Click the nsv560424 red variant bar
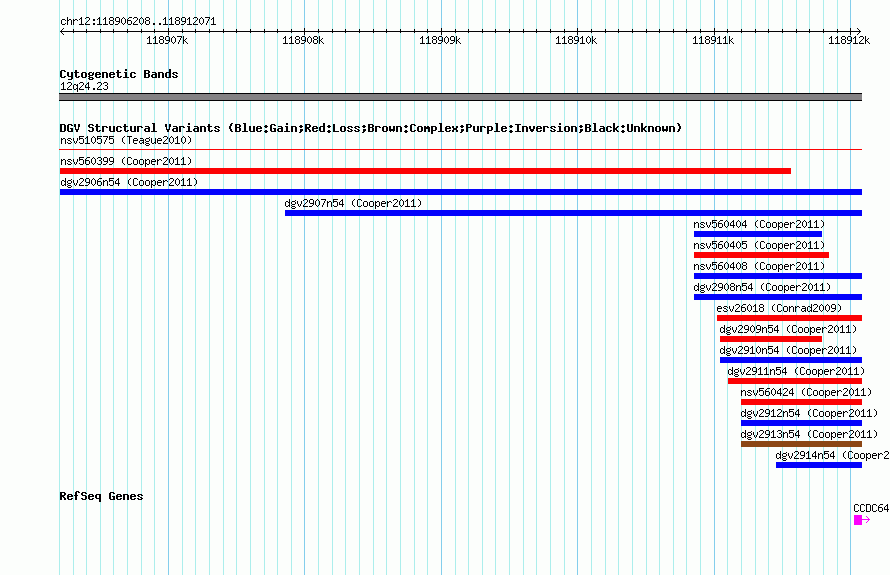Screen dimensions: 890x575 point(801,402)
